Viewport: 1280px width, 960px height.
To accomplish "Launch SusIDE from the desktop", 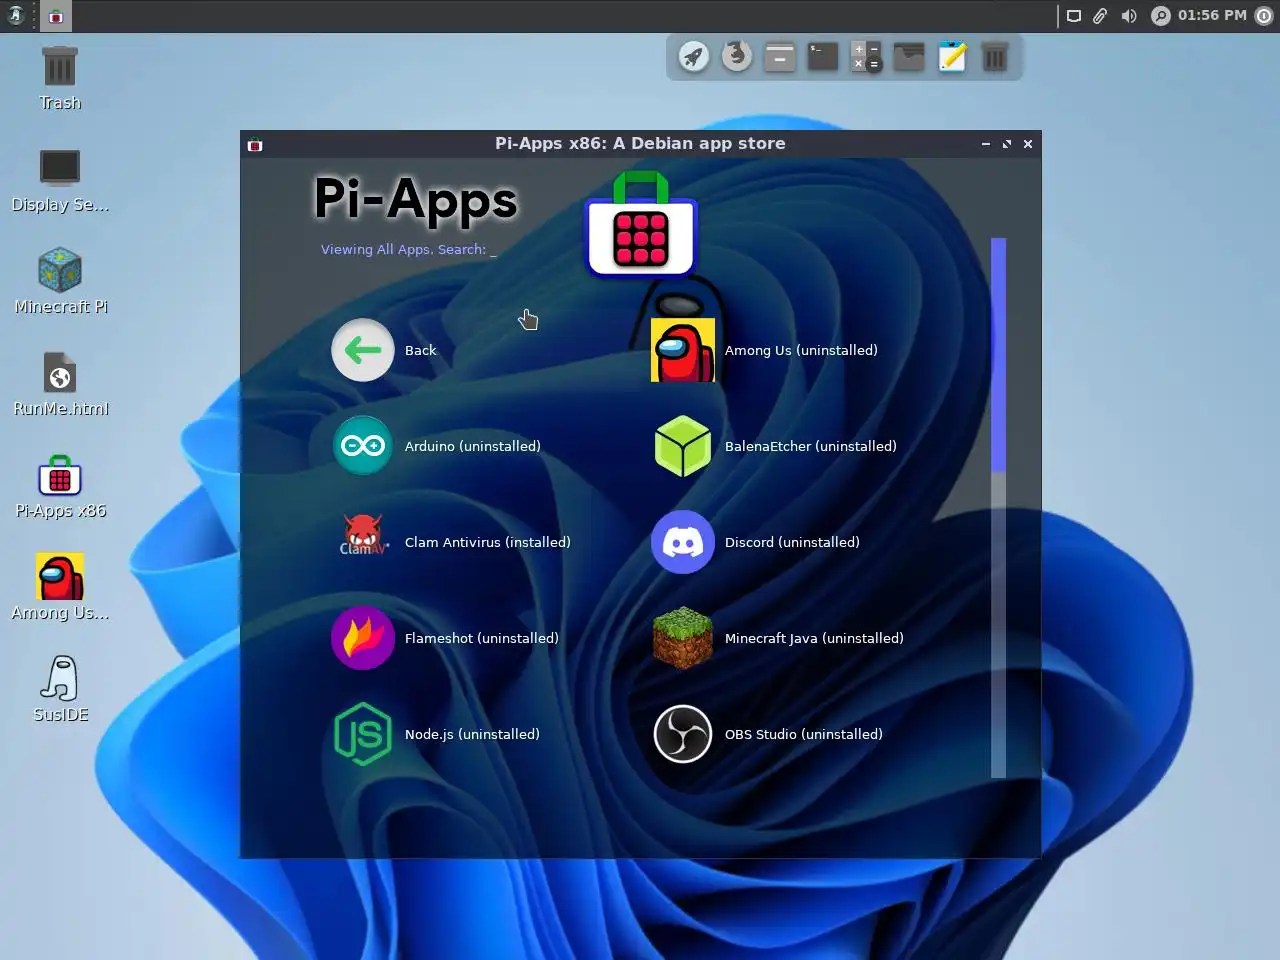I will [x=60, y=690].
